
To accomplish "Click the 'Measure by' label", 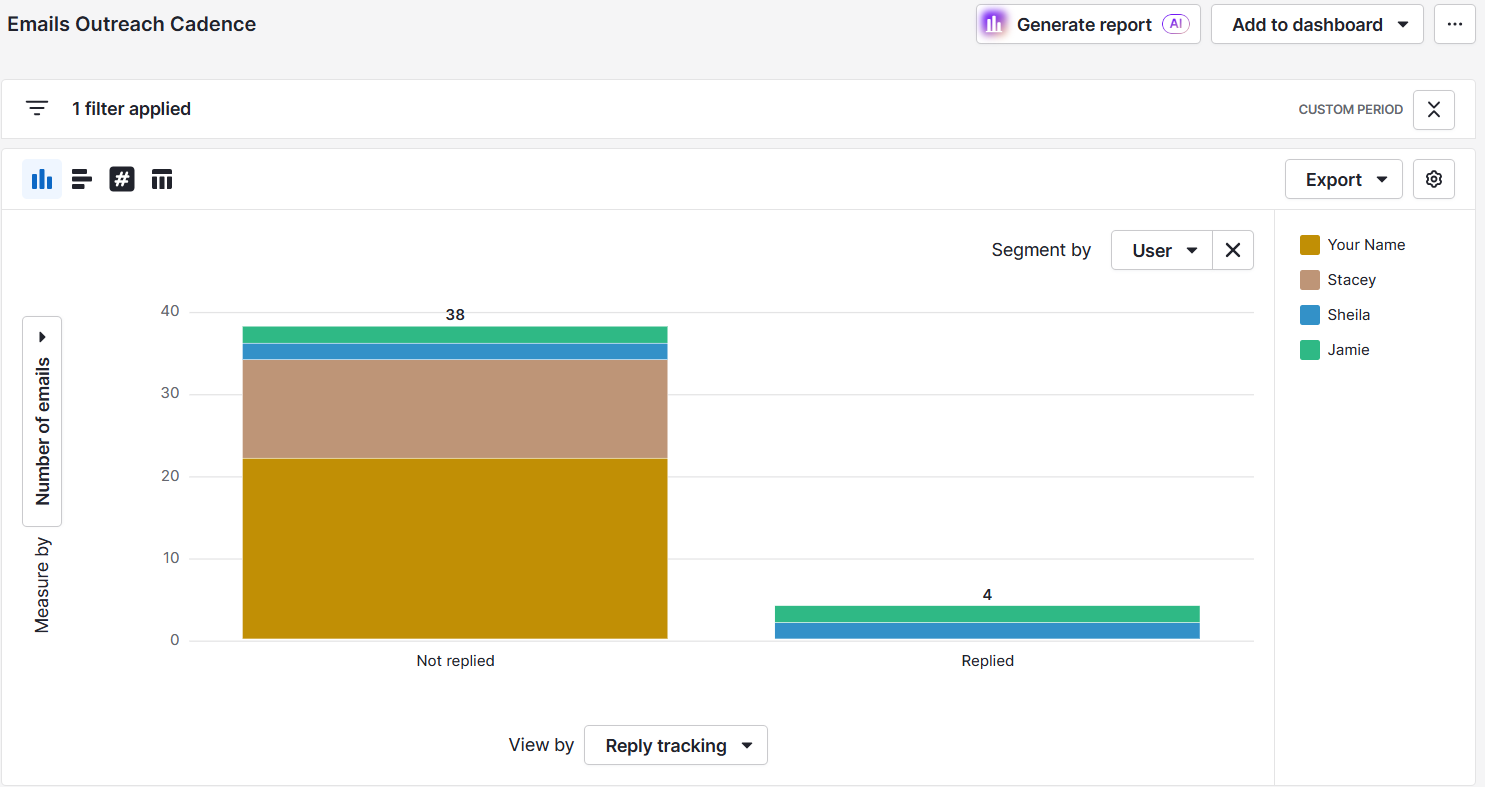I will pos(42,585).
